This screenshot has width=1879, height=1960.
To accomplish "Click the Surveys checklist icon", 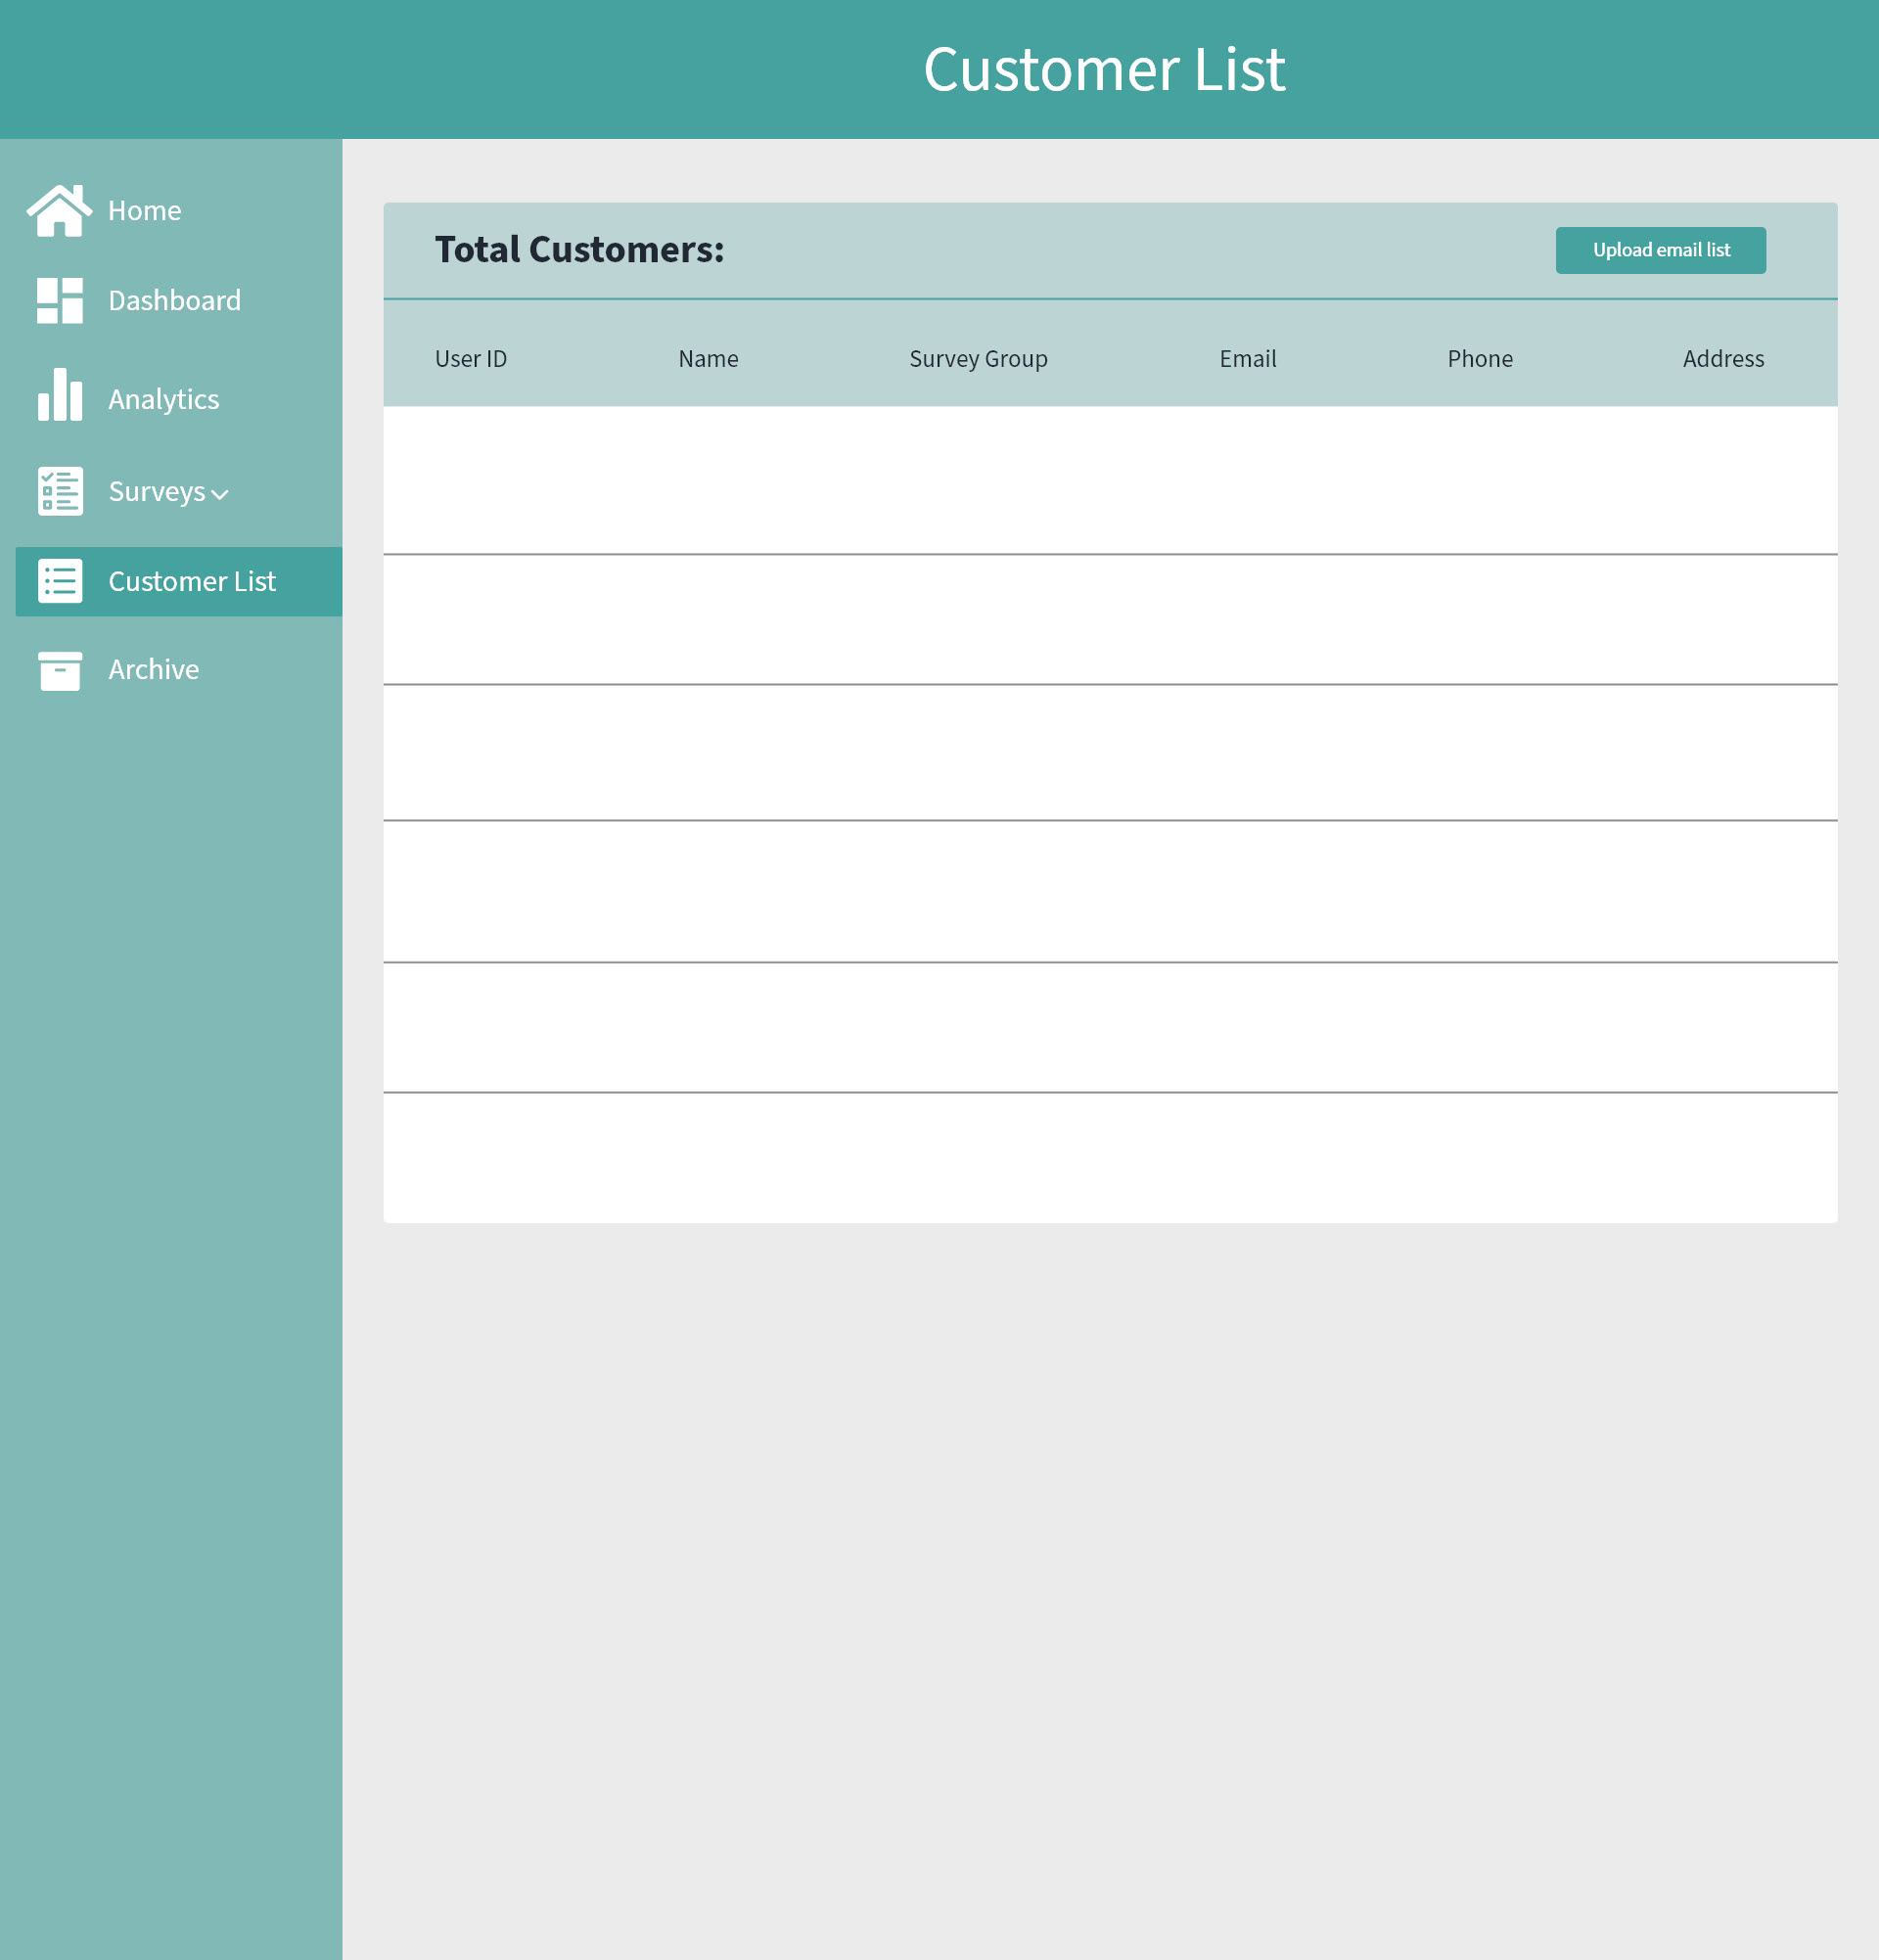I will [x=60, y=491].
